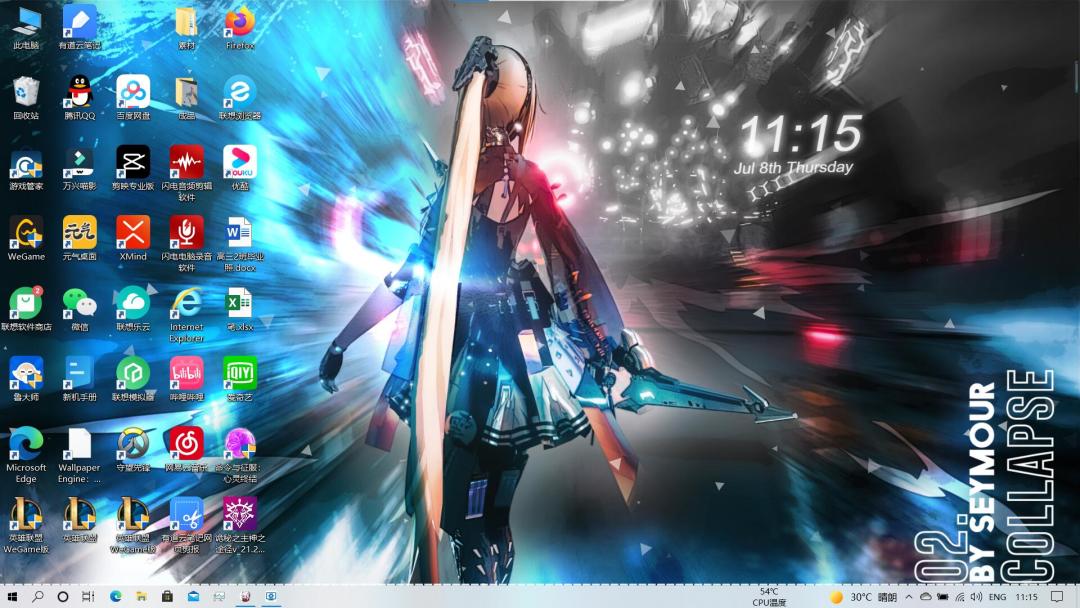The width and height of the screenshot is (1080, 608).
Task: Select the Internet Explorer shortcut
Action: pyautogui.click(x=187, y=314)
